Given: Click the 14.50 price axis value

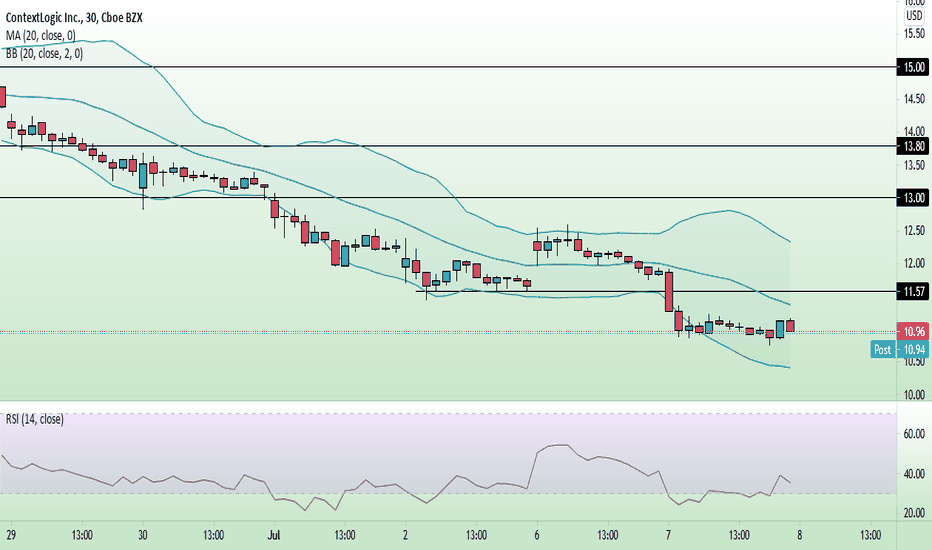Looking at the screenshot, I should point(914,99).
